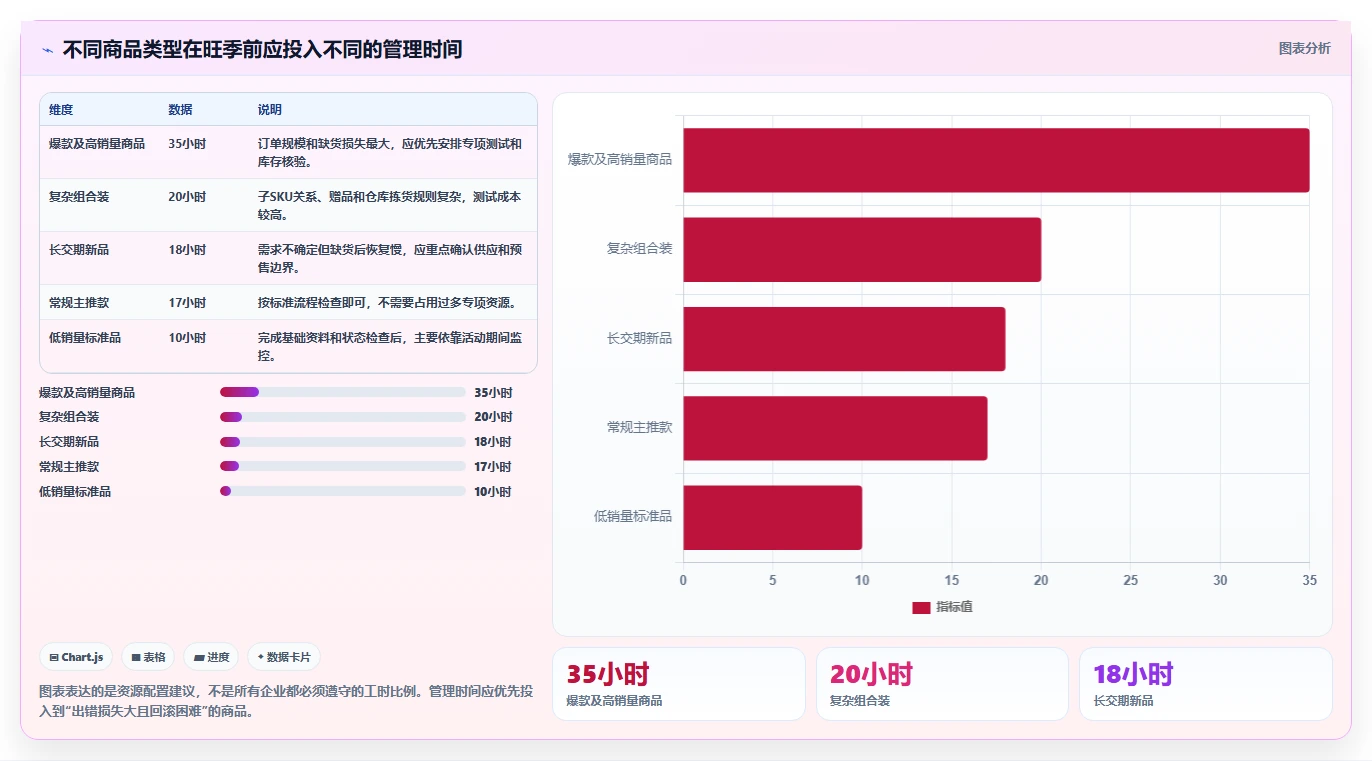Click the 常规主推款 progress bar
Screen dimensions: 1372x761
(x=343, y=466)
